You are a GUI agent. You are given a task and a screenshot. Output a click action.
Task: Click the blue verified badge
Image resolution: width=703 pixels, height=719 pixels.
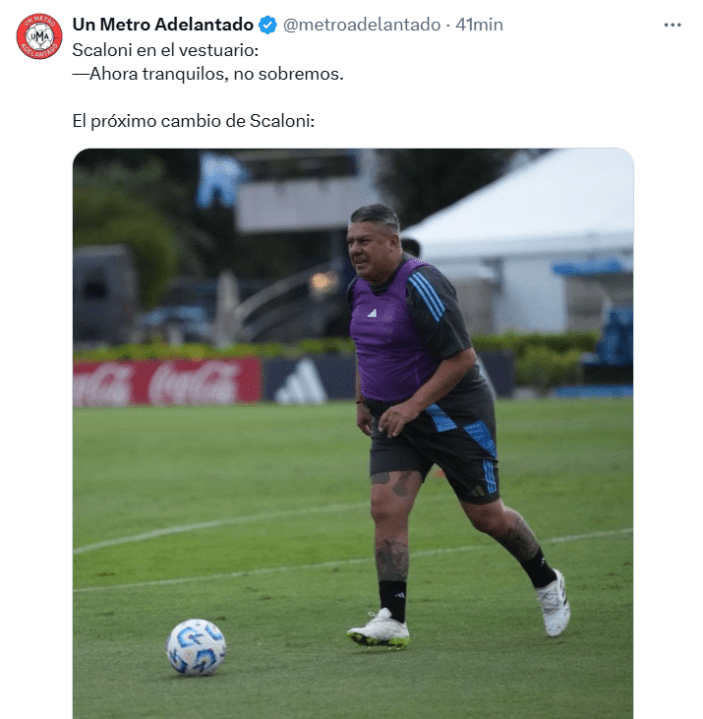point(268,25)
